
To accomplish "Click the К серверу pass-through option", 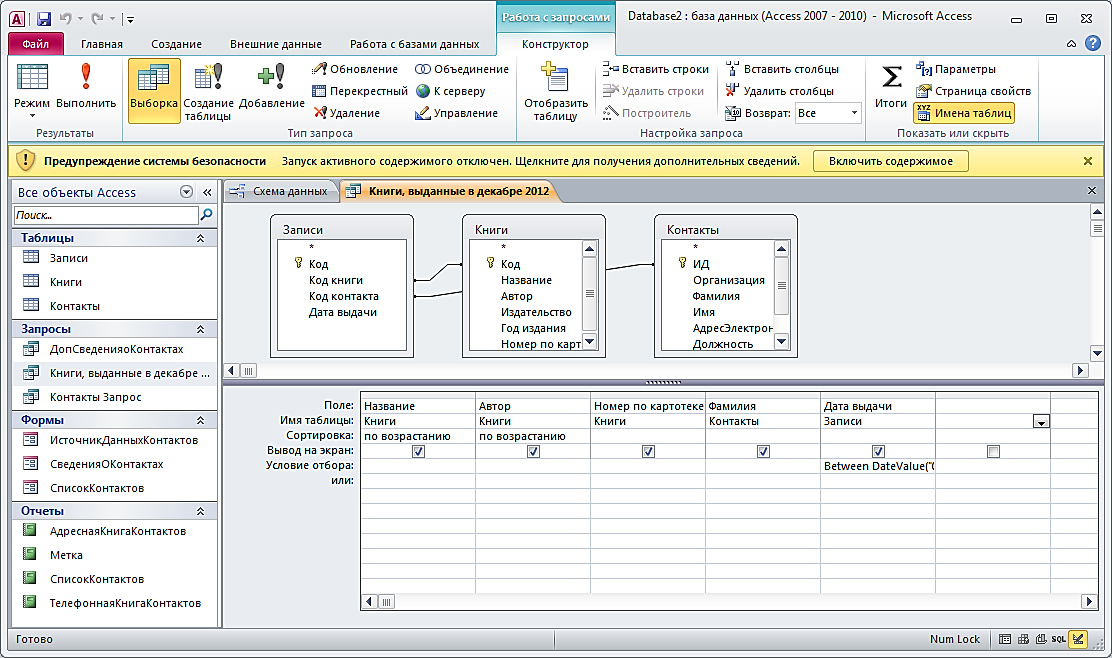I will point(450,91).
